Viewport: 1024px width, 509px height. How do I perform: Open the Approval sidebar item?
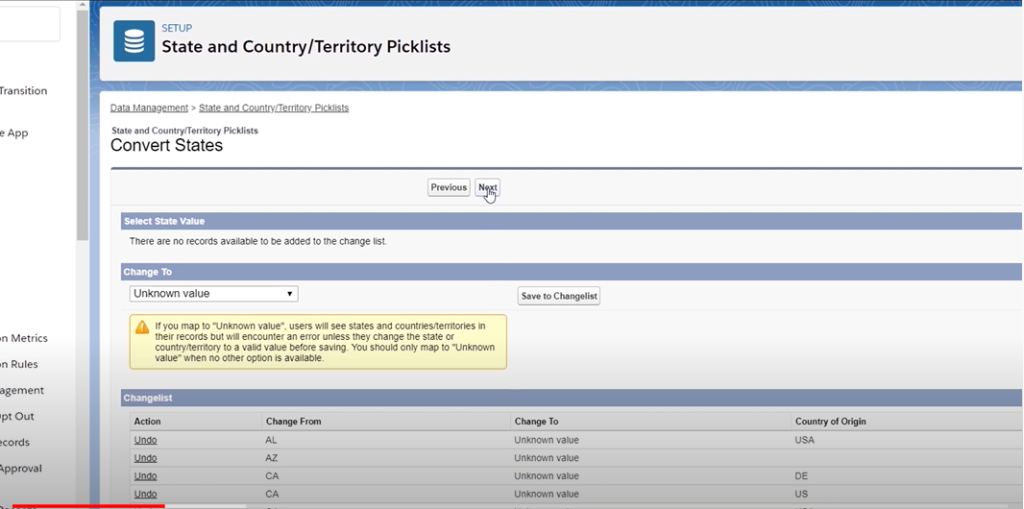(x=22, y=468)
